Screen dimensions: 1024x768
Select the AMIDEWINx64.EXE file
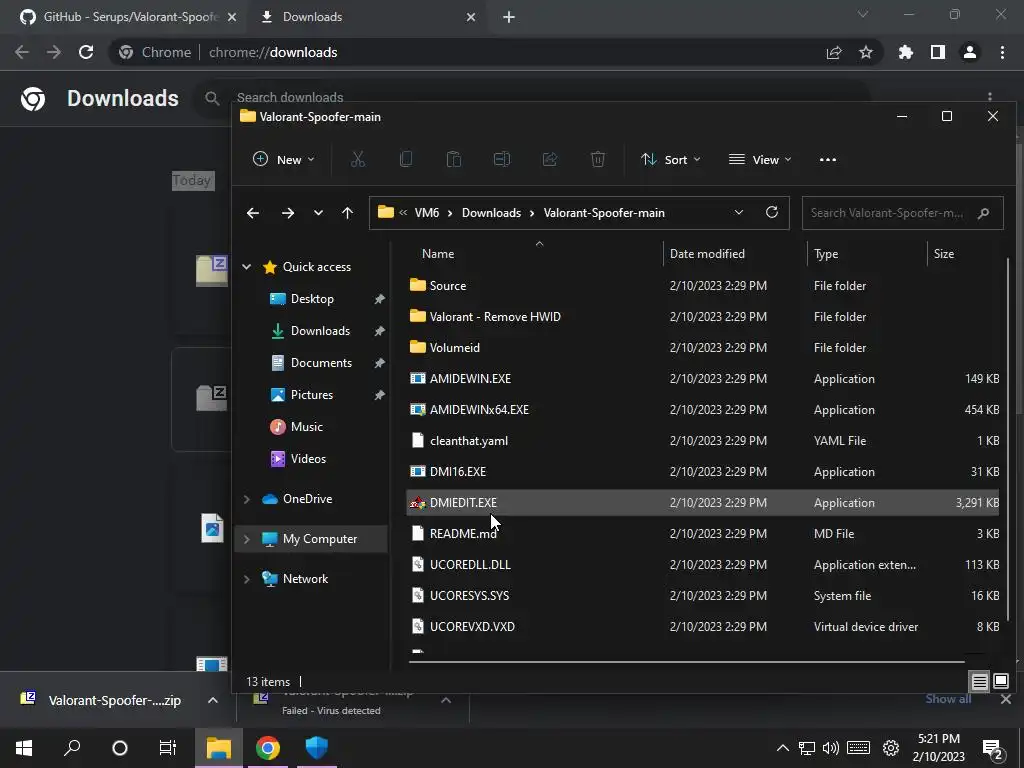coord(703,409)
